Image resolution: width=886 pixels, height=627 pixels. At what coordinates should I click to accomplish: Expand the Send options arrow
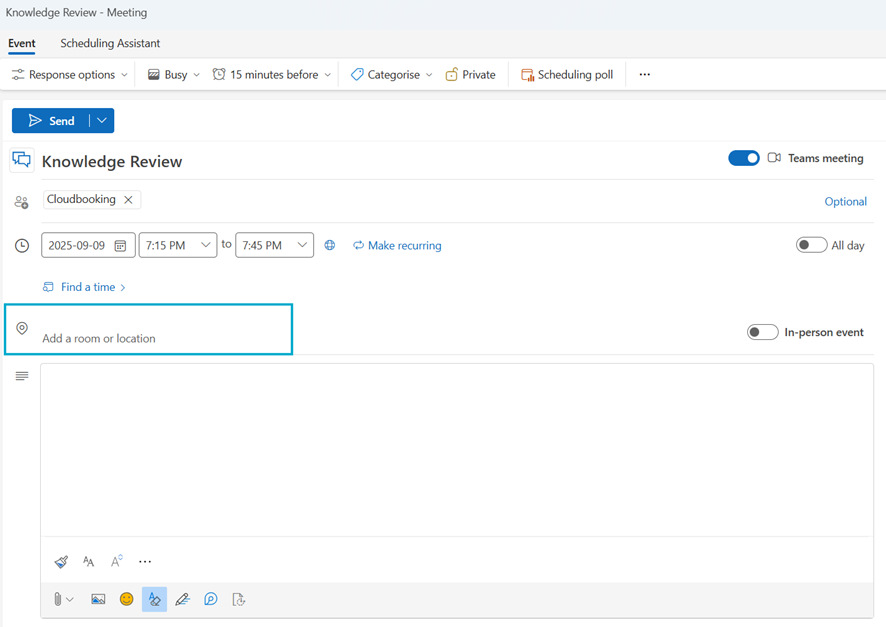point(102,121)
